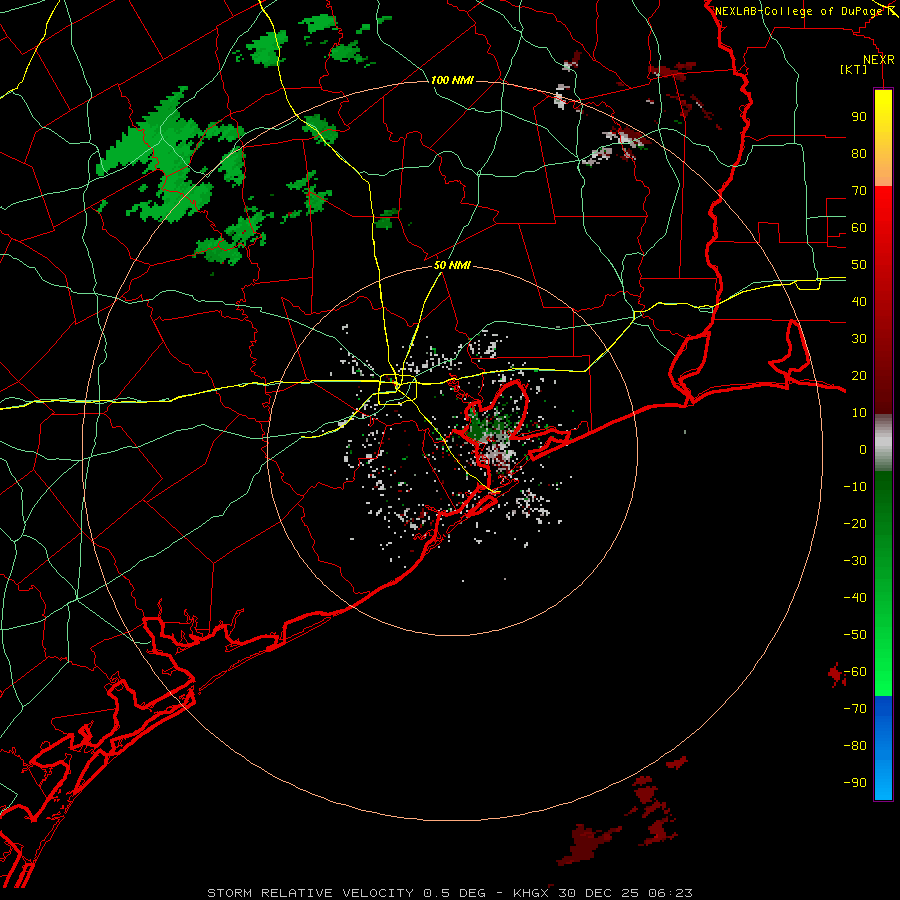Image resolution: width=900 pixels, height=900 pixels.
Task: Click the -60 label on velocity scale
Action: [855, 672]
